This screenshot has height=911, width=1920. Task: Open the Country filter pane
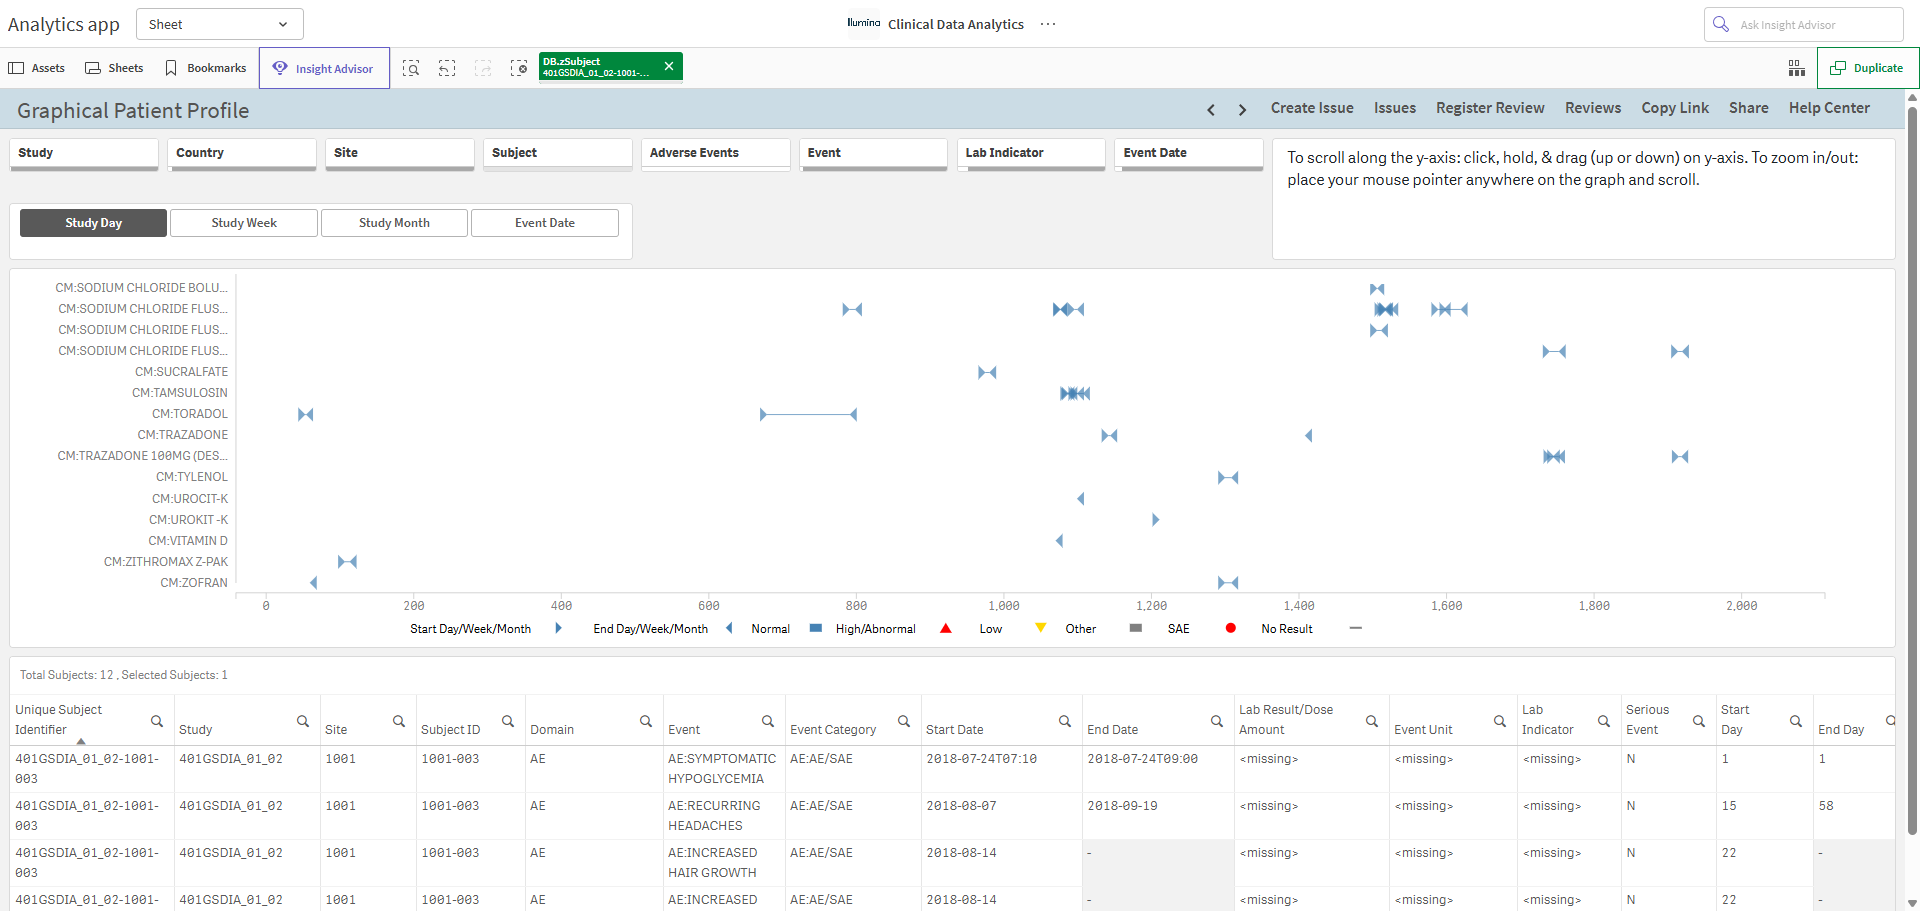[242, 153]
